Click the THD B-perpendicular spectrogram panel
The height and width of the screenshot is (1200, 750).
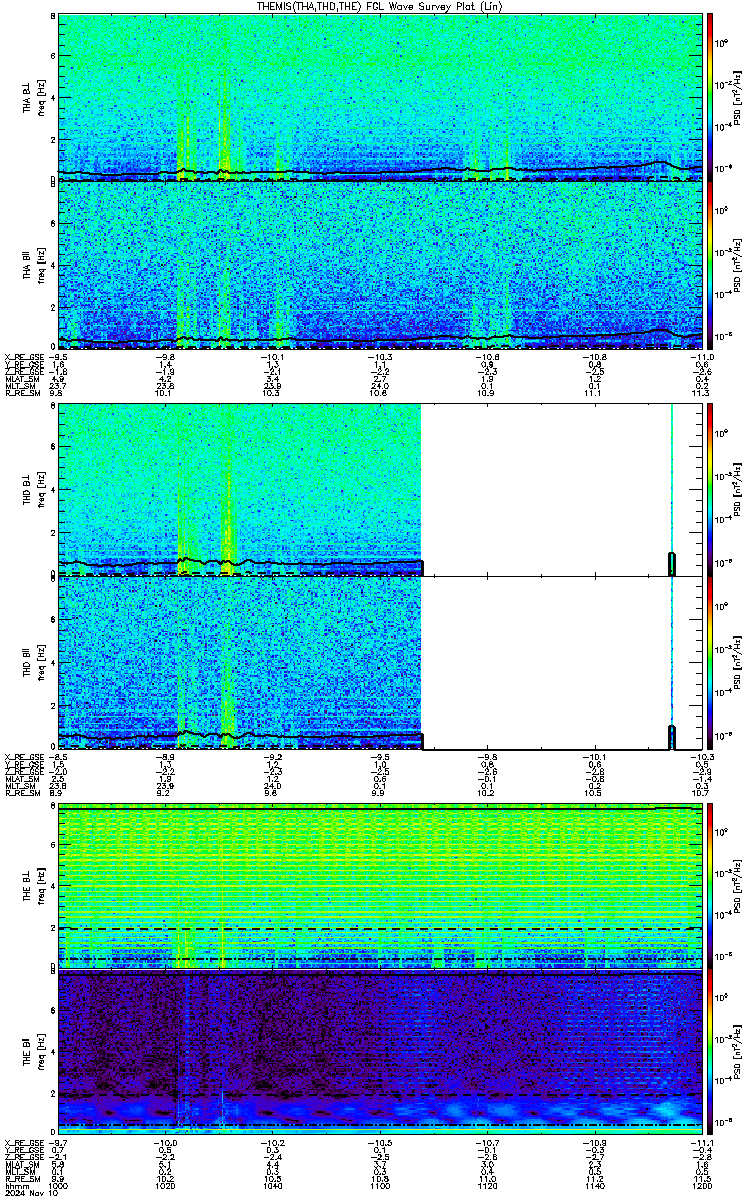point(380,489)
